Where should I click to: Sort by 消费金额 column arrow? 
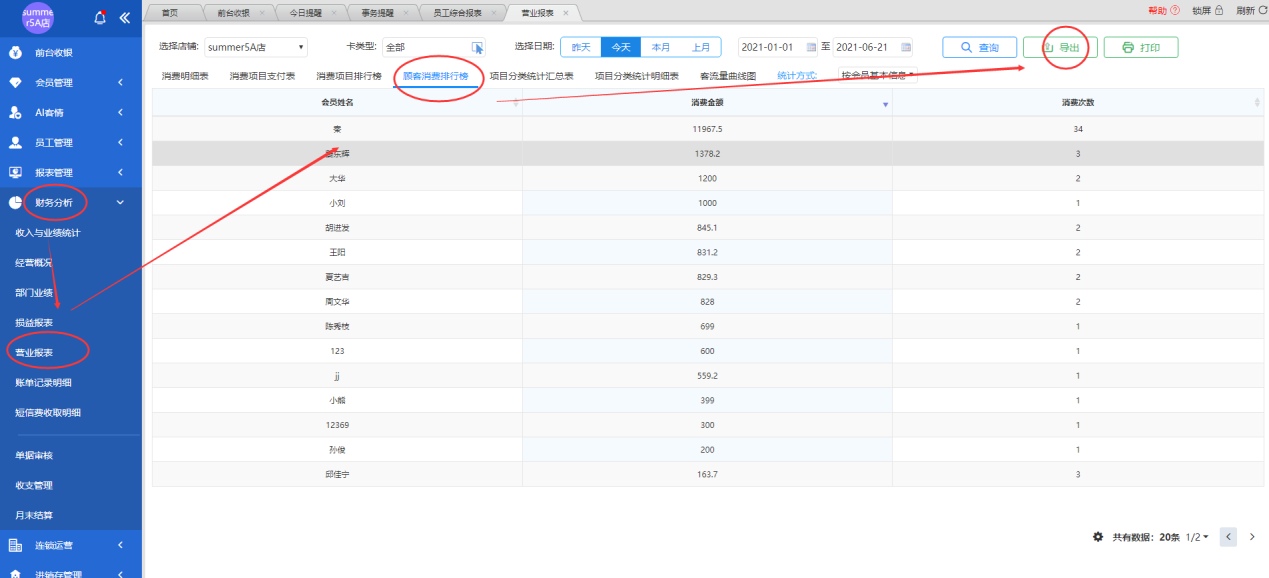tap(885, 104)
